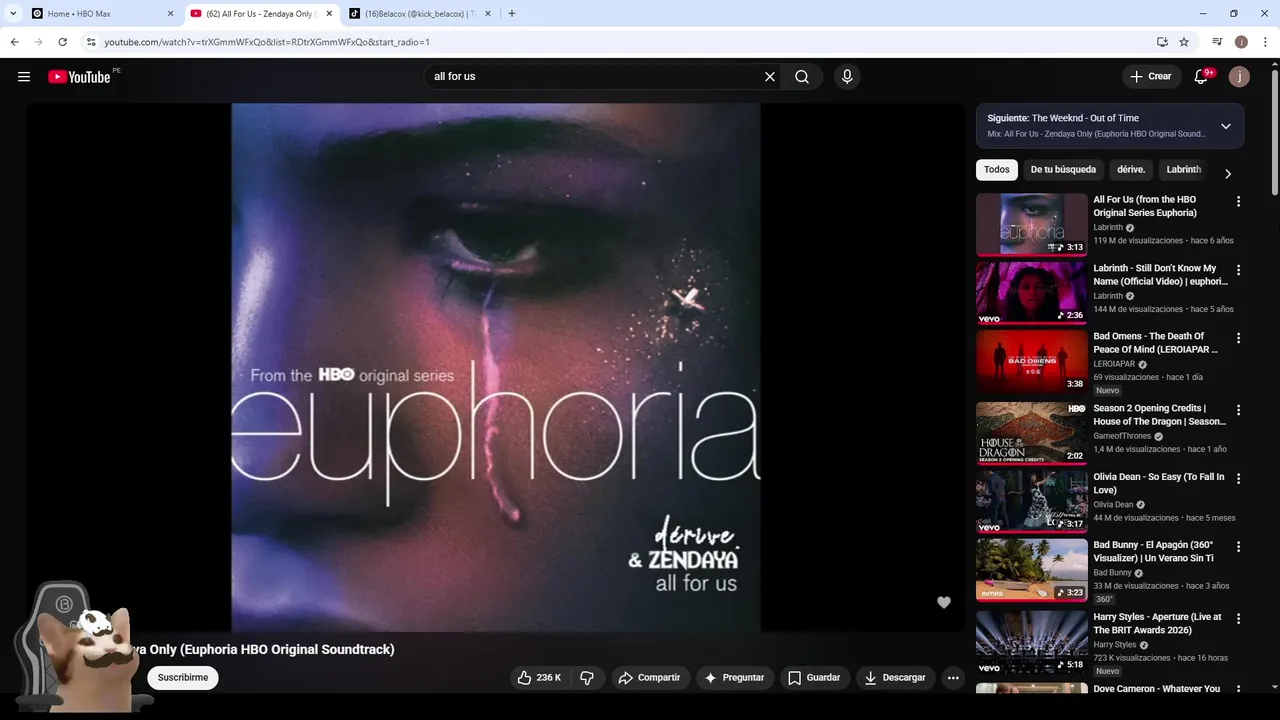Screen dimensions: 1280x720
Task: Select the De tu búsqueda filter chip
Action: pos(1063,170)
